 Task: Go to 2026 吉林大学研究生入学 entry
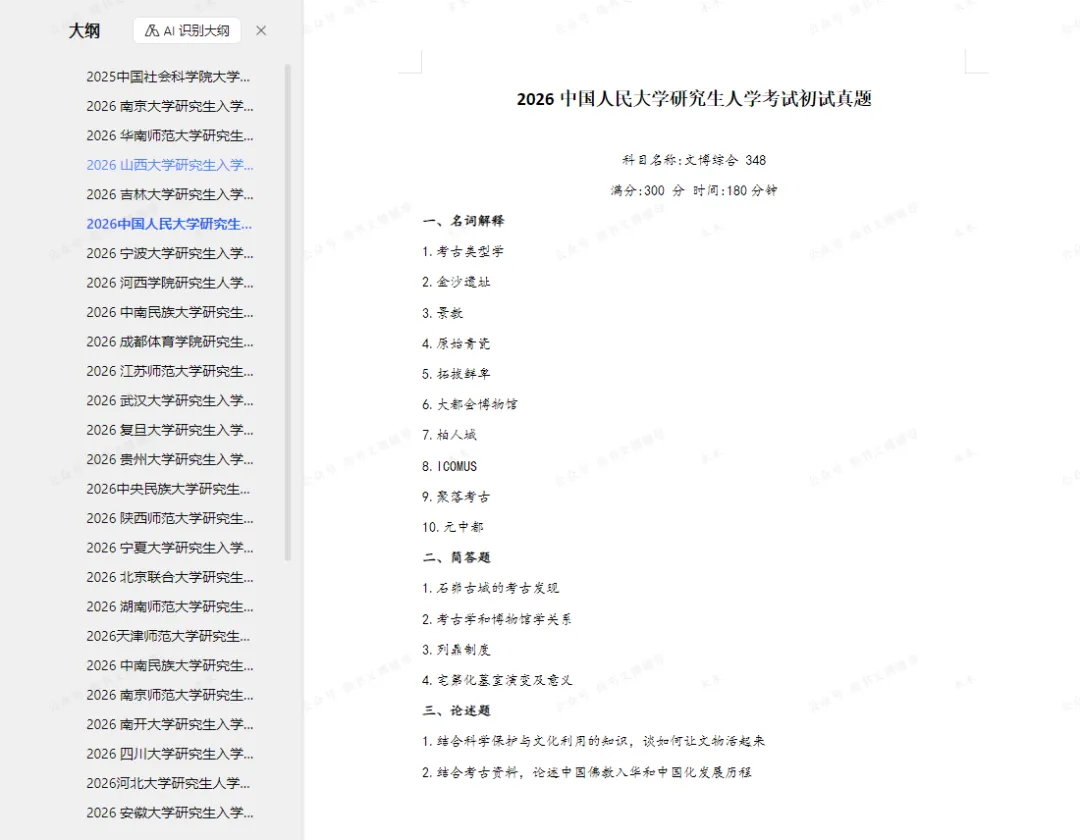click(x=169, y=195)
